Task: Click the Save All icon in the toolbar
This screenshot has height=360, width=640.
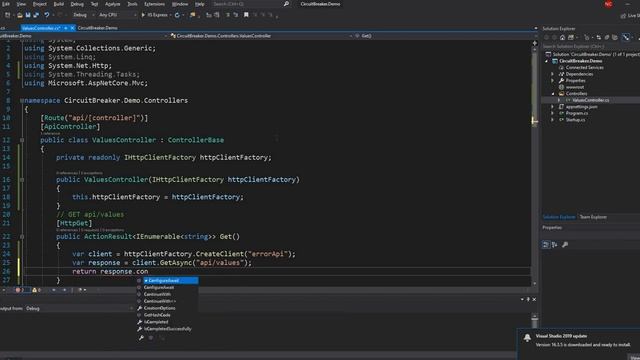Action: coord(36,15)
